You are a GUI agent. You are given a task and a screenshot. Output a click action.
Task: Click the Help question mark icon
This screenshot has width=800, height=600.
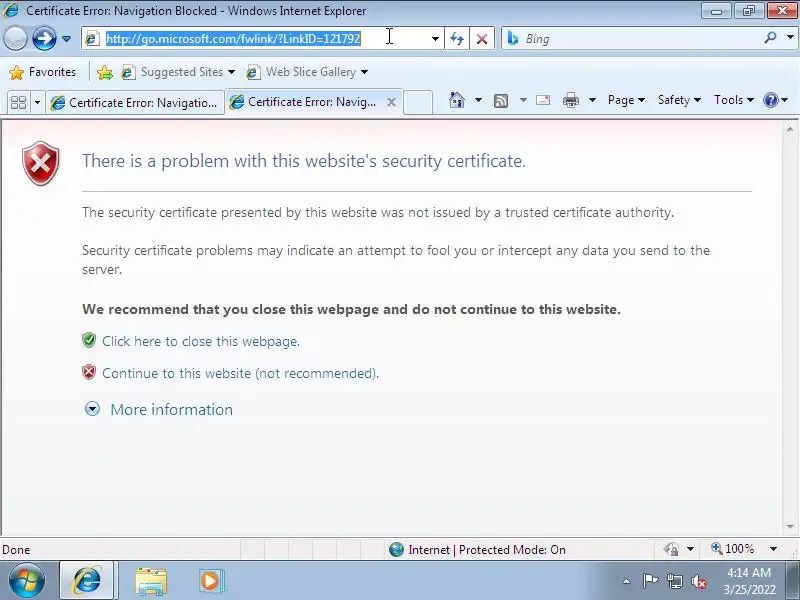coord(771,100)
